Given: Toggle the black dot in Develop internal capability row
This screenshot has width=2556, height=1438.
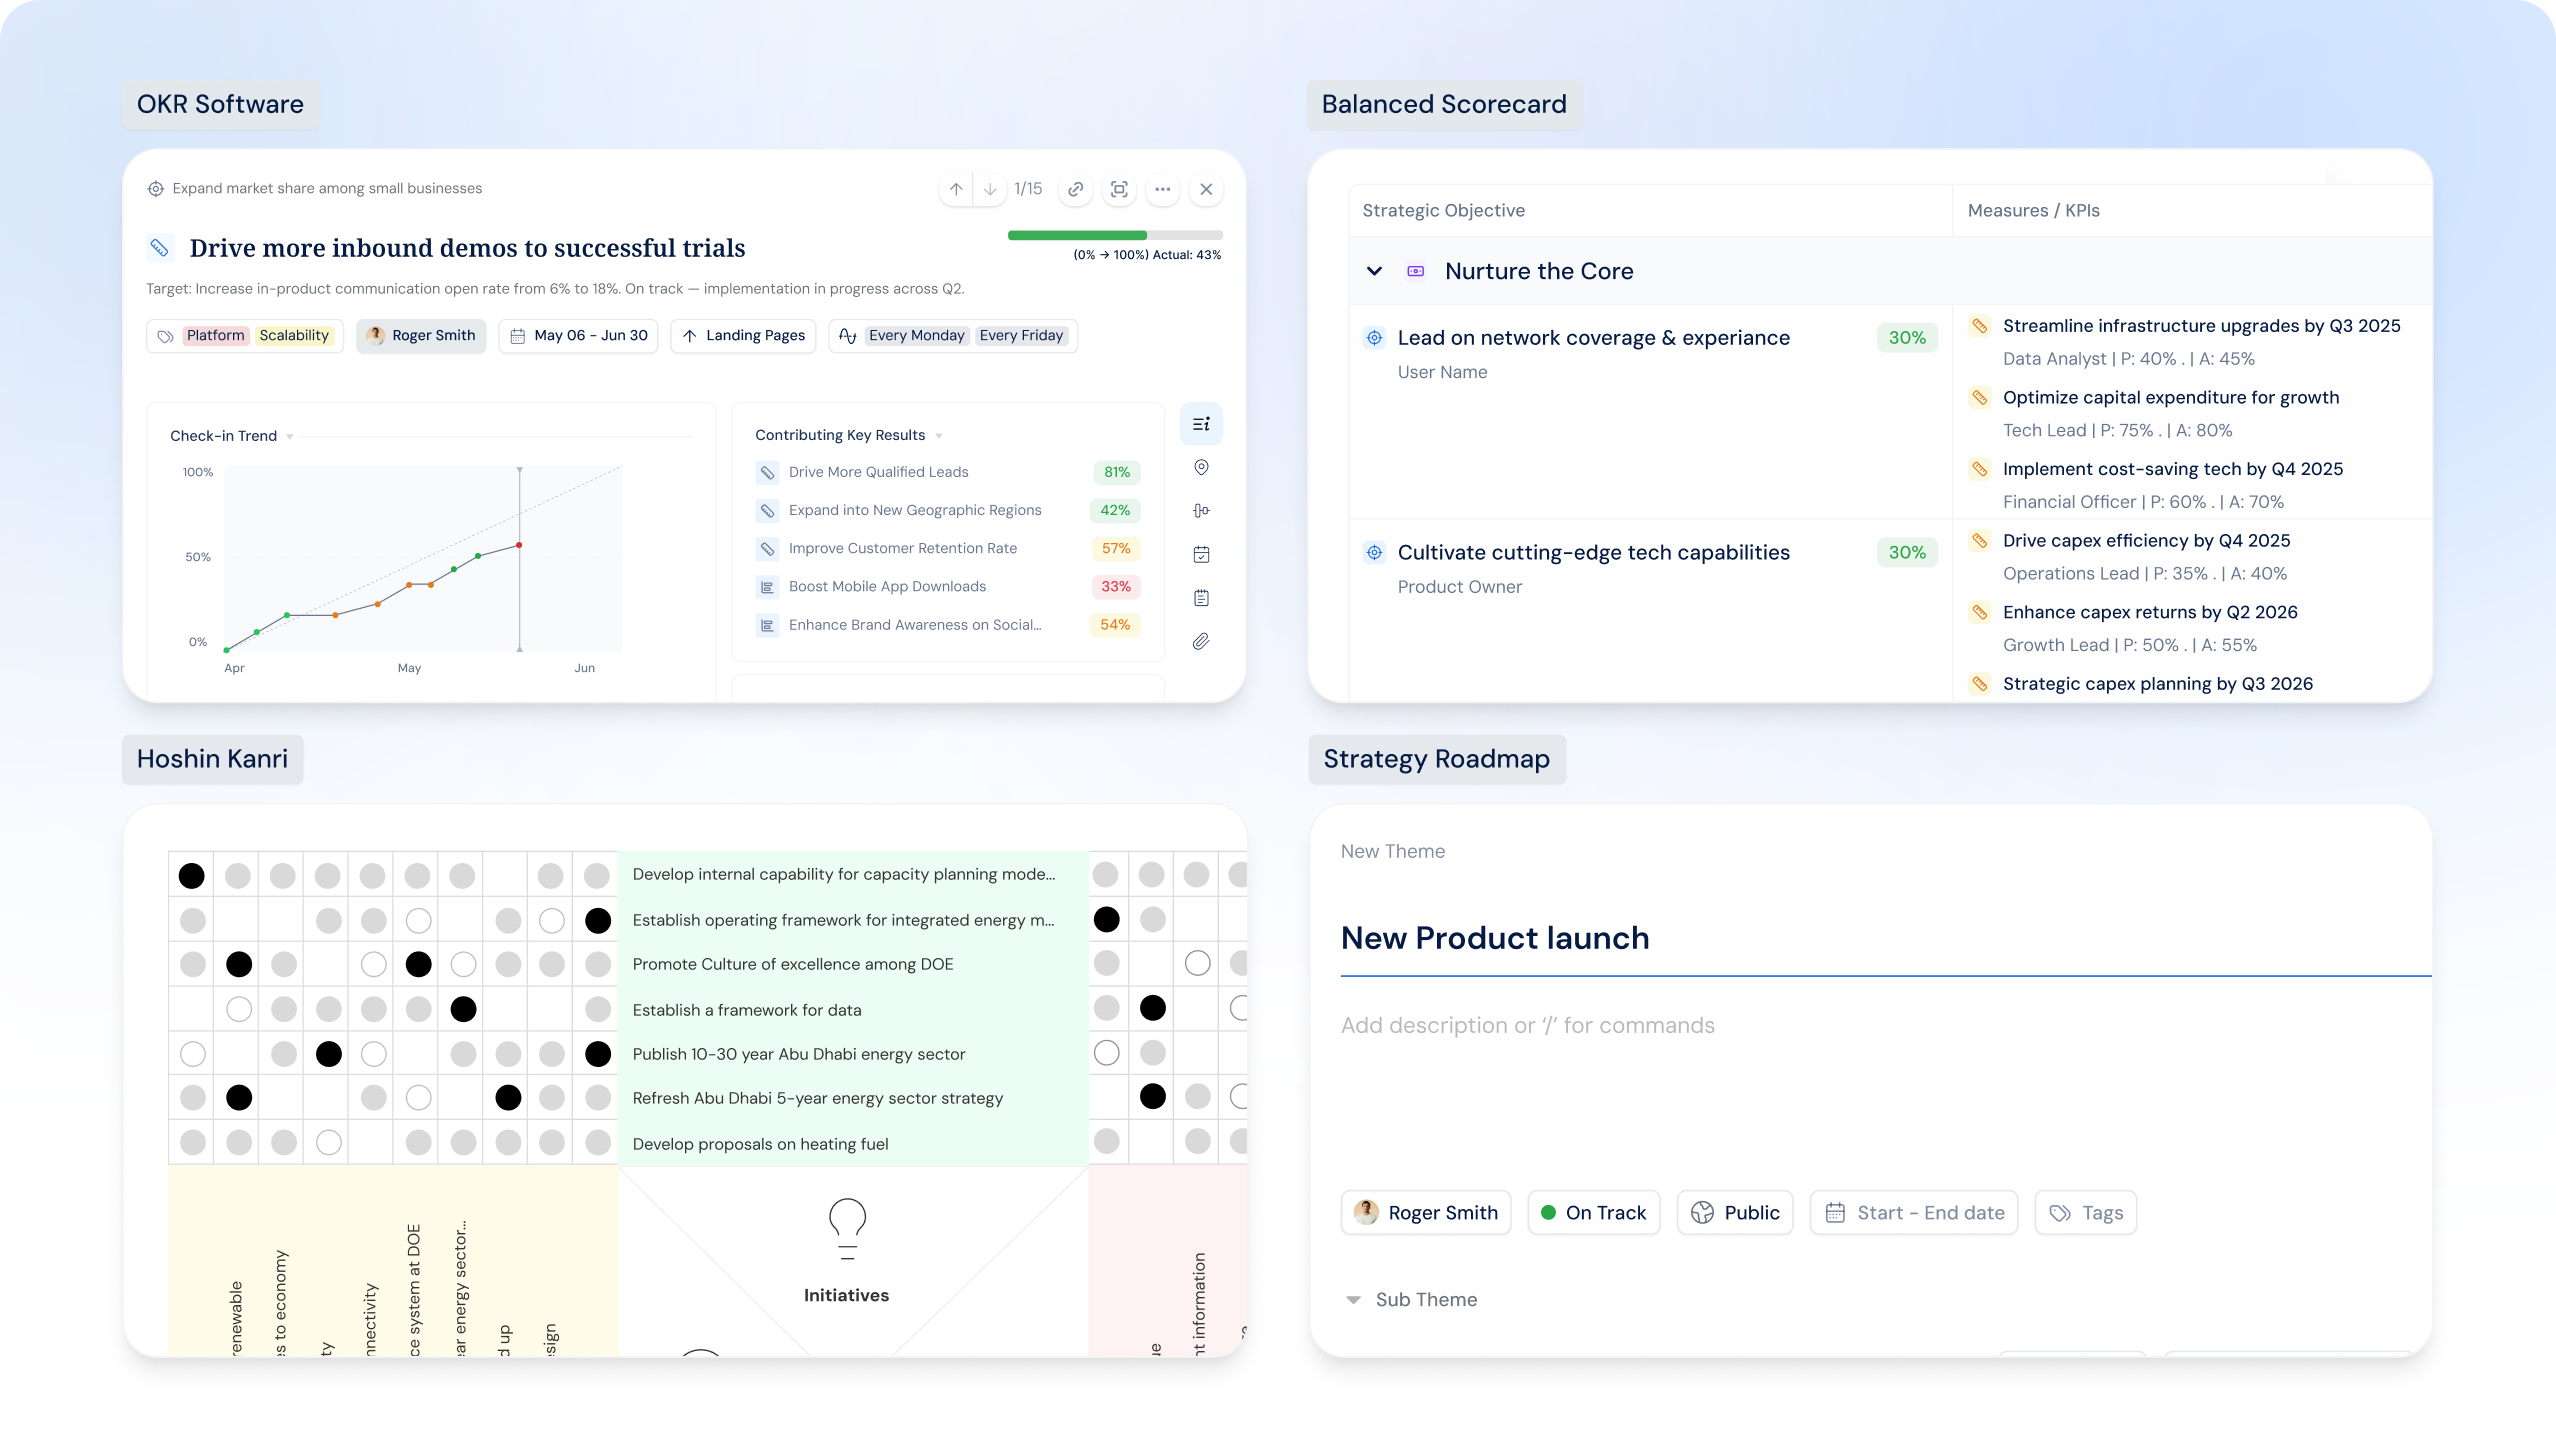Looking at the screenshot, I should 191,876.
